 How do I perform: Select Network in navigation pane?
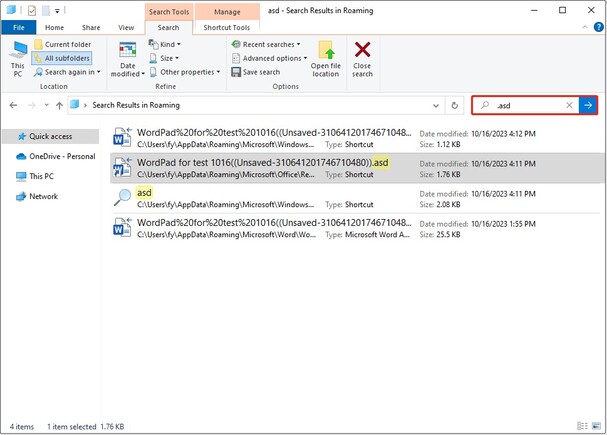coord(36,196)
